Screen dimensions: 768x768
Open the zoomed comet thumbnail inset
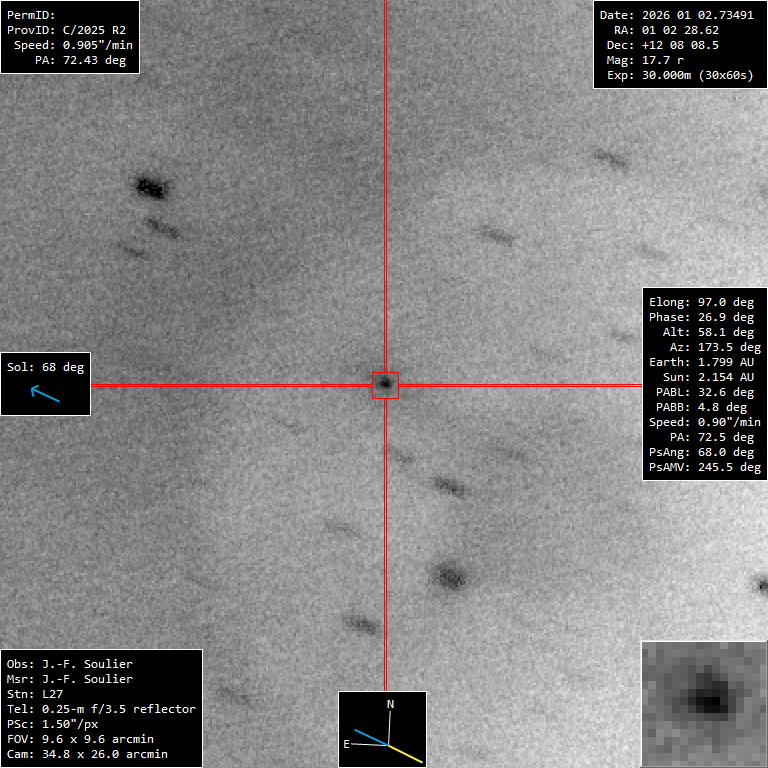pyautogui.click(x=703, y=703)
